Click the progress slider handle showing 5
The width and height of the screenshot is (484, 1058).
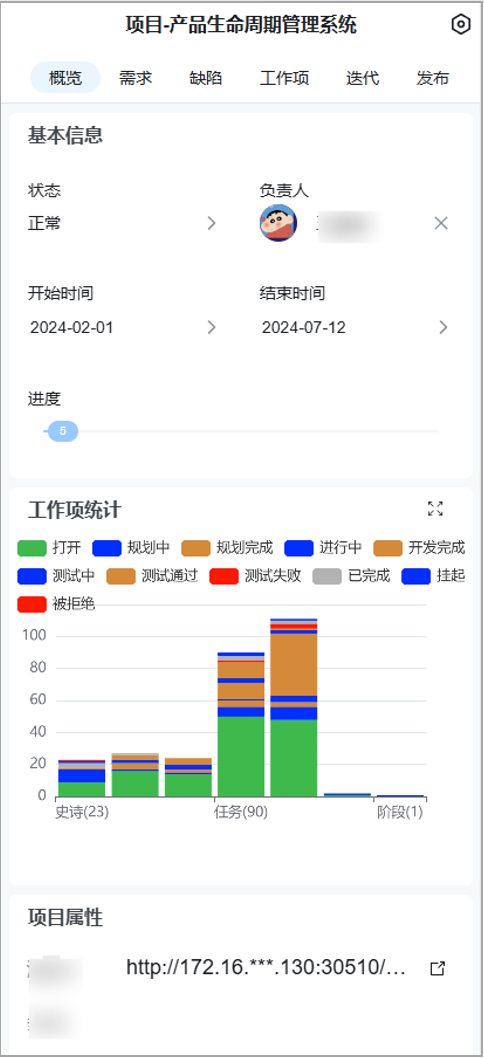click(x=63, y=431)
